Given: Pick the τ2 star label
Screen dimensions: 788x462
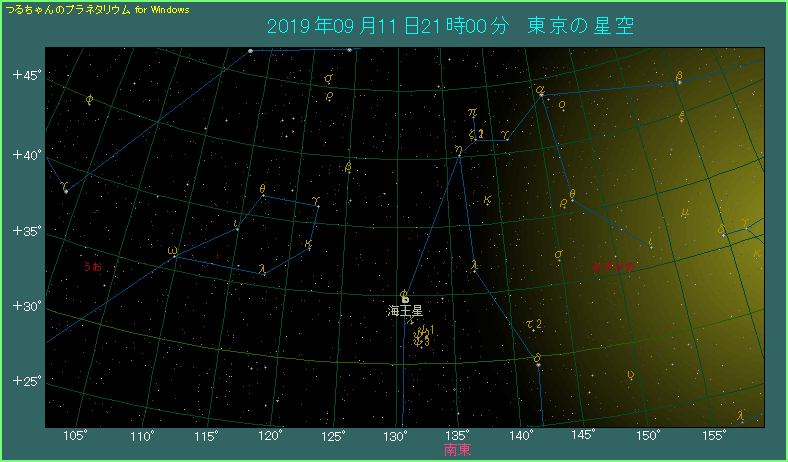Looking at the screenshot, I should click(533, 323).
